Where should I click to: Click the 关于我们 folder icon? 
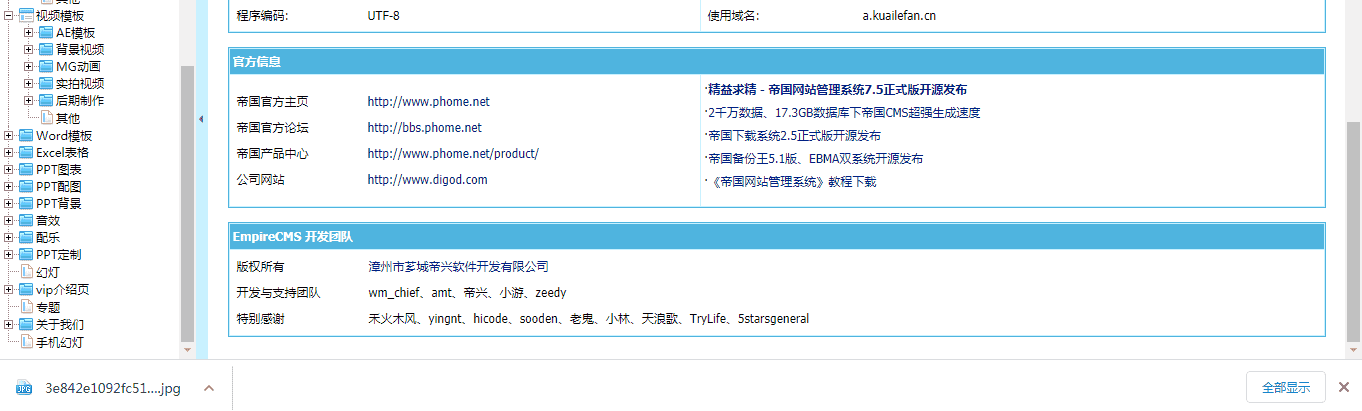(27, 324)
